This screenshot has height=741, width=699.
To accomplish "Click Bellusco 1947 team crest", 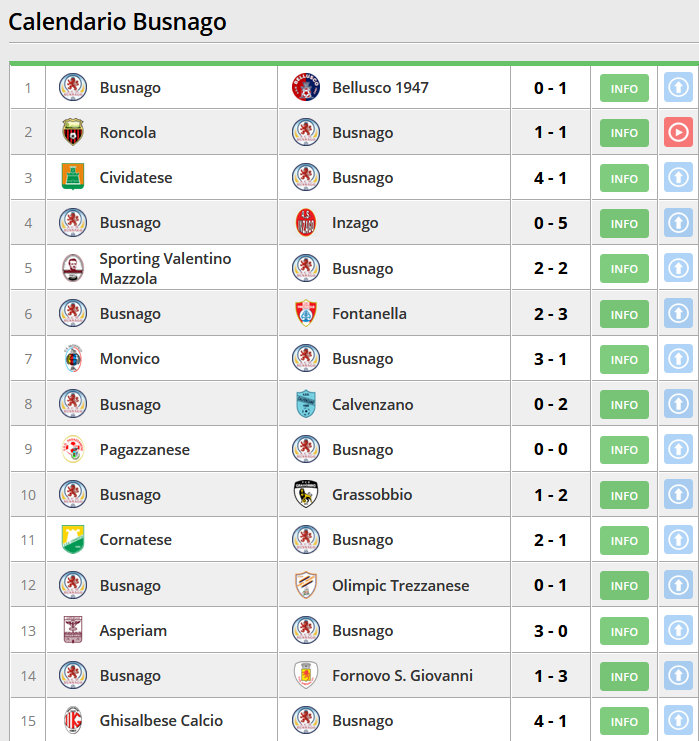I will tap(306, 87).
